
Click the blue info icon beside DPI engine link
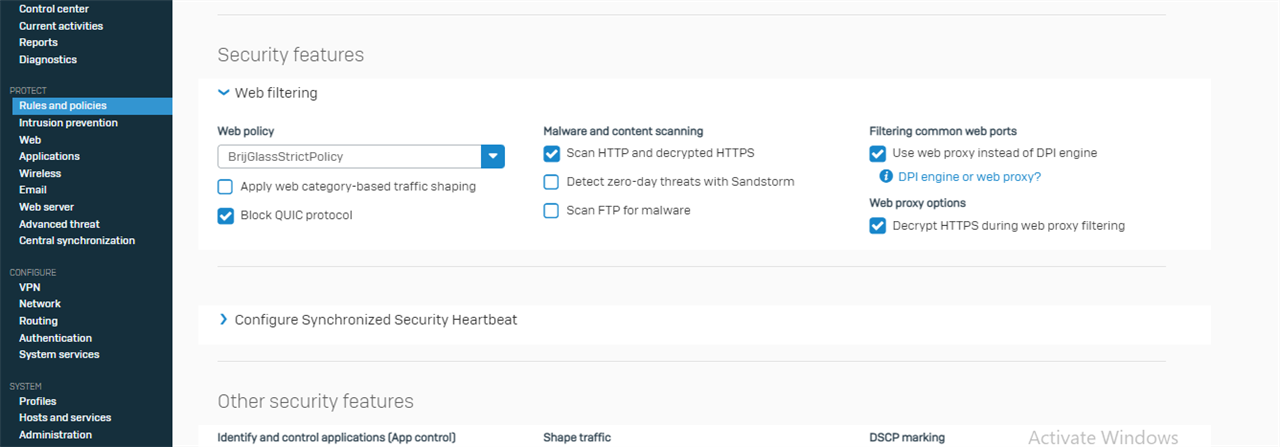point(885,177)
